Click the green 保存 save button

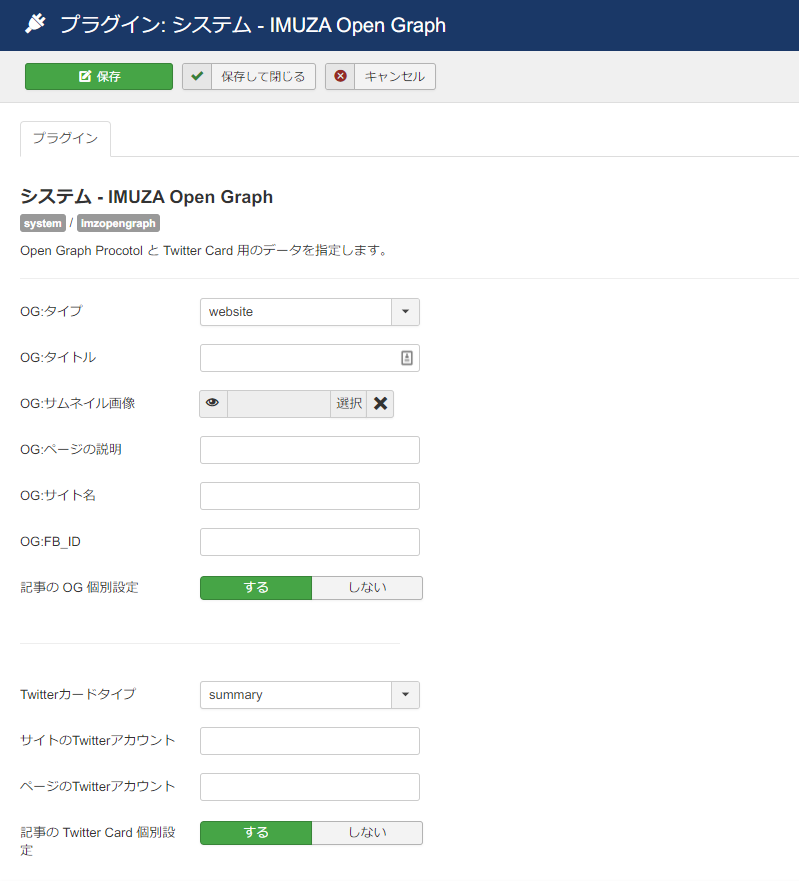(99, 76)
